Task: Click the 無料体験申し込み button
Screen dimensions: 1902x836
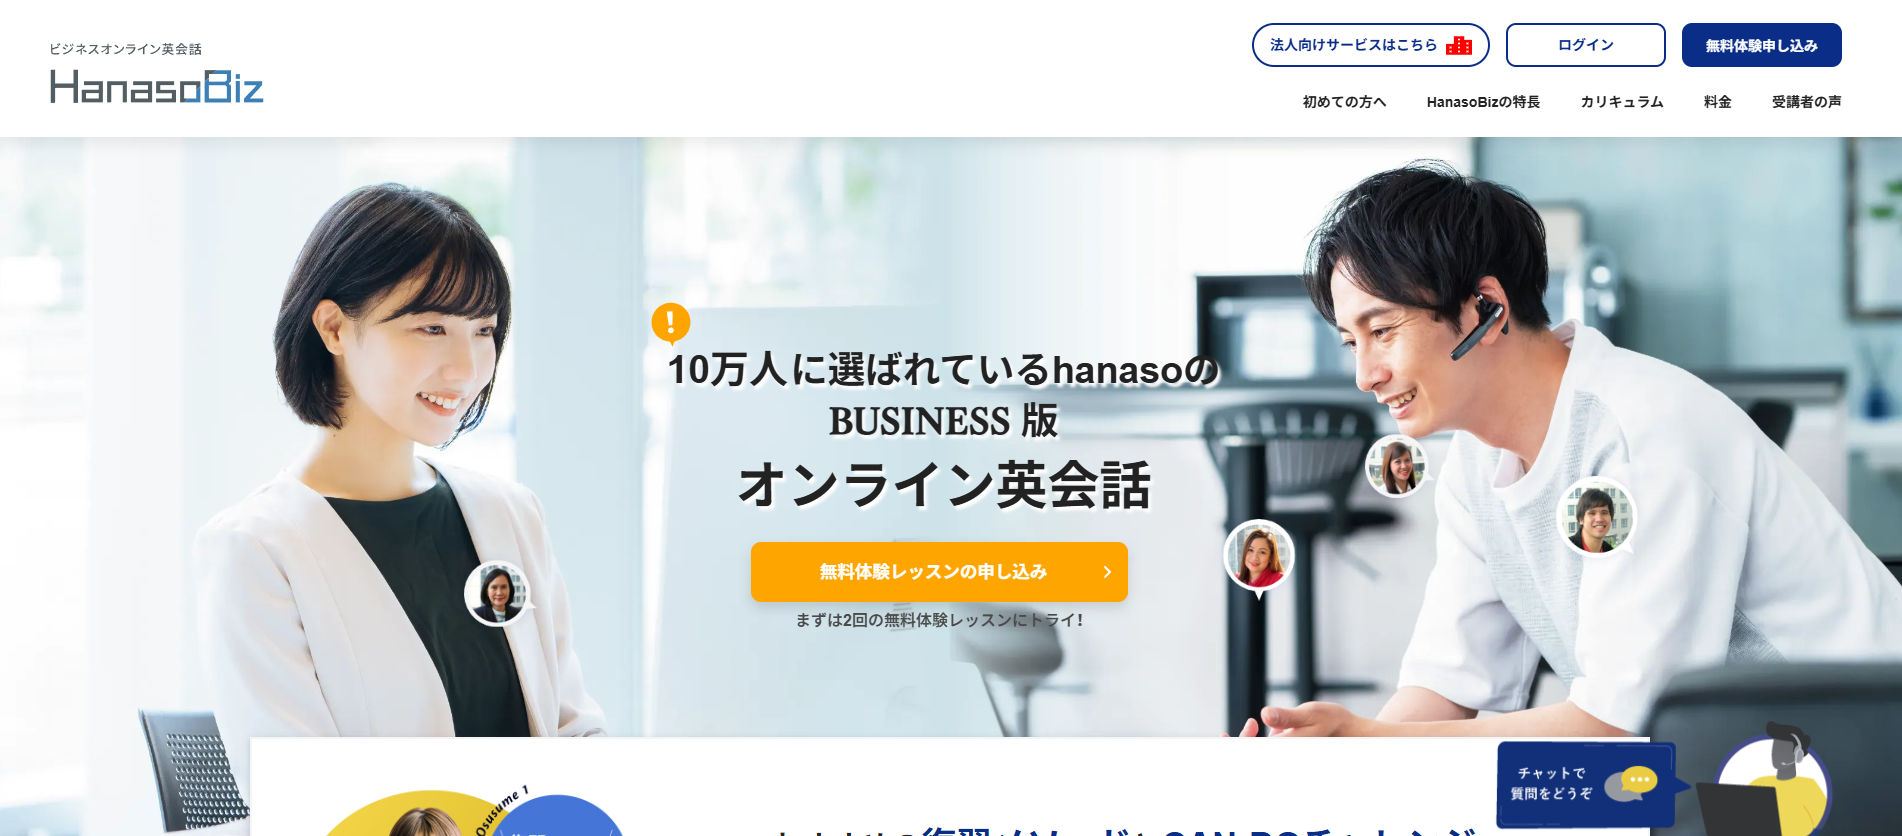Action: (1762, 45)
